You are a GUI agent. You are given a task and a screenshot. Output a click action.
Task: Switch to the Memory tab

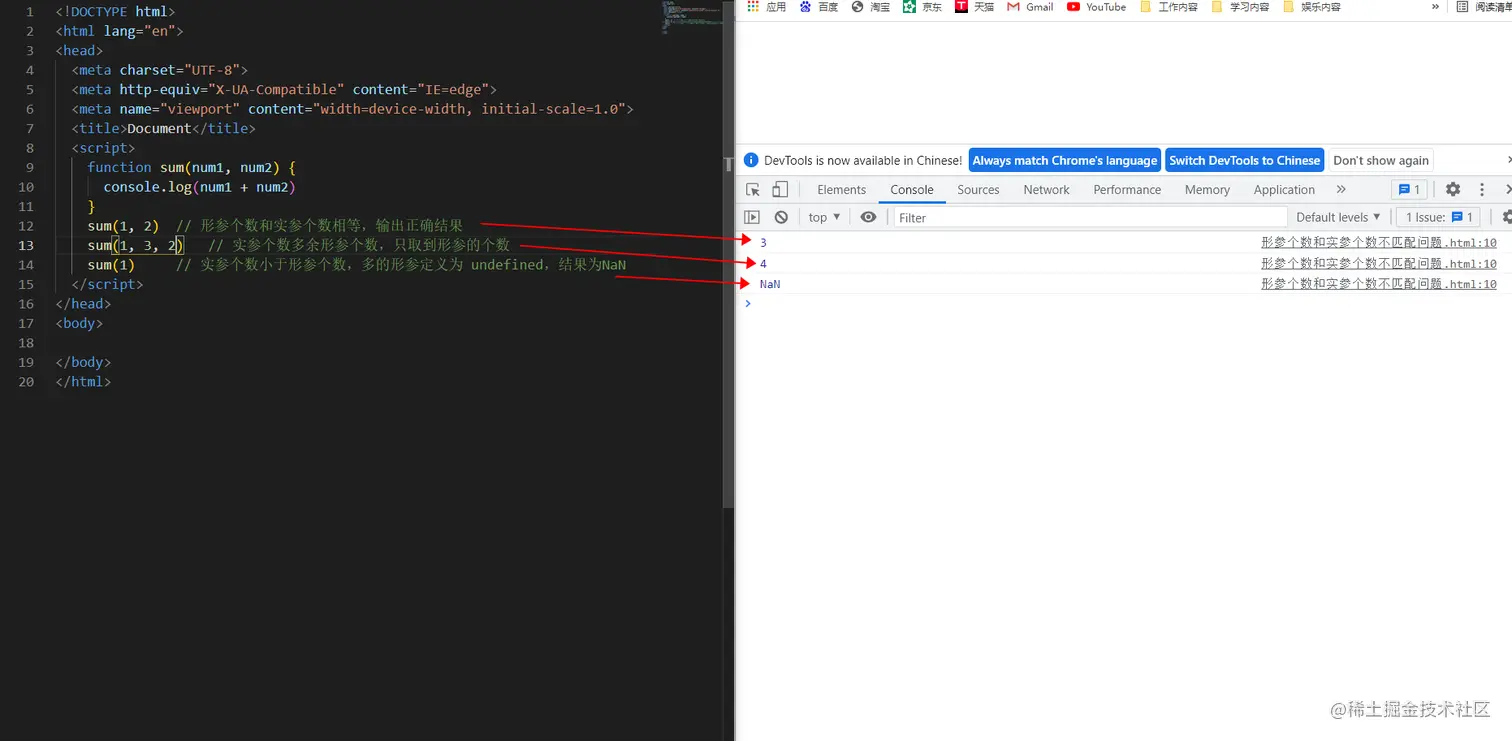point(1207,190)
